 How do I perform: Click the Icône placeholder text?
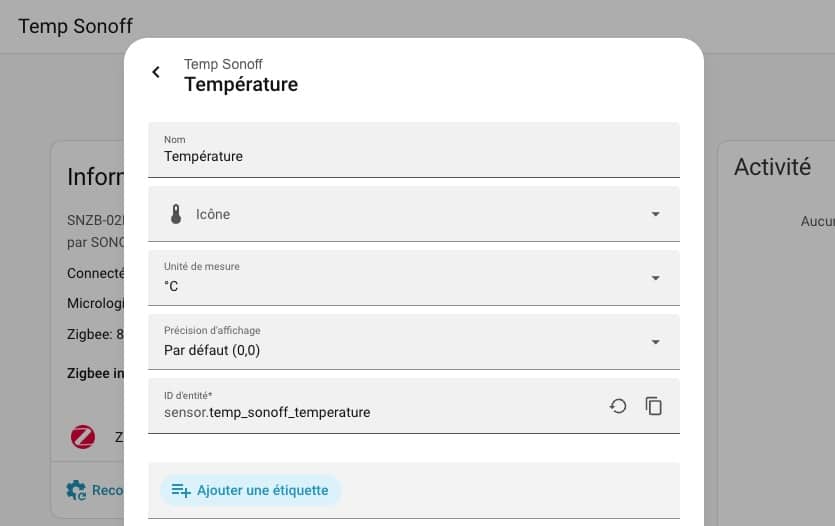point(213,214)
